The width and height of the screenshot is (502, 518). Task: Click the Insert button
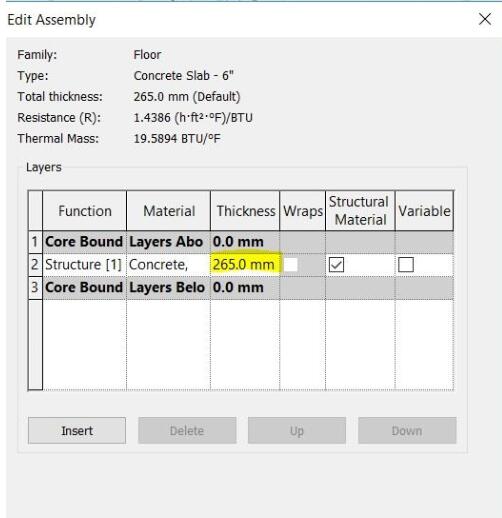point(77,430)
